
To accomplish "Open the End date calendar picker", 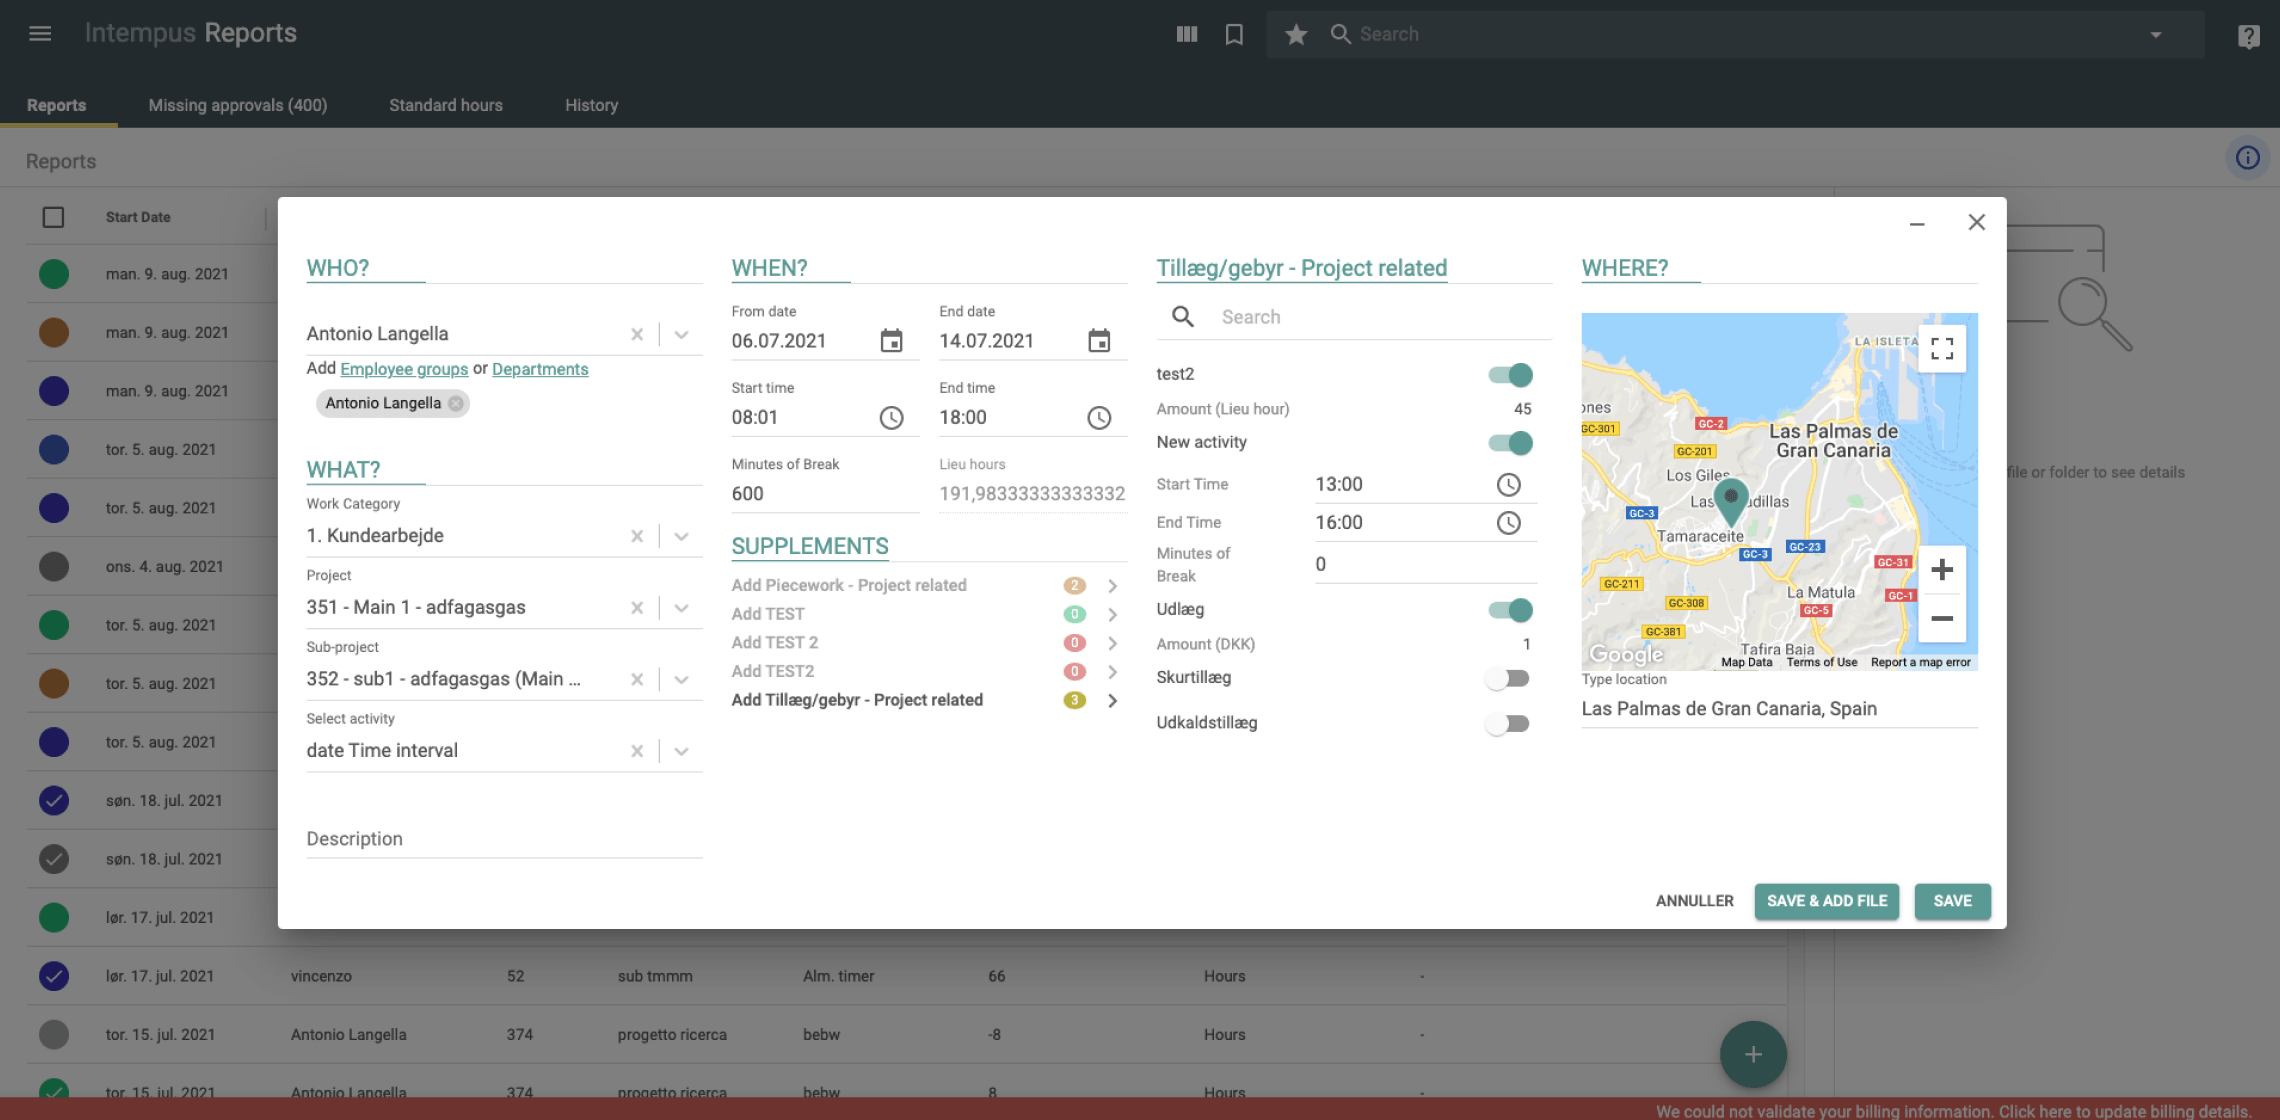I will [x=1099, y=341].
